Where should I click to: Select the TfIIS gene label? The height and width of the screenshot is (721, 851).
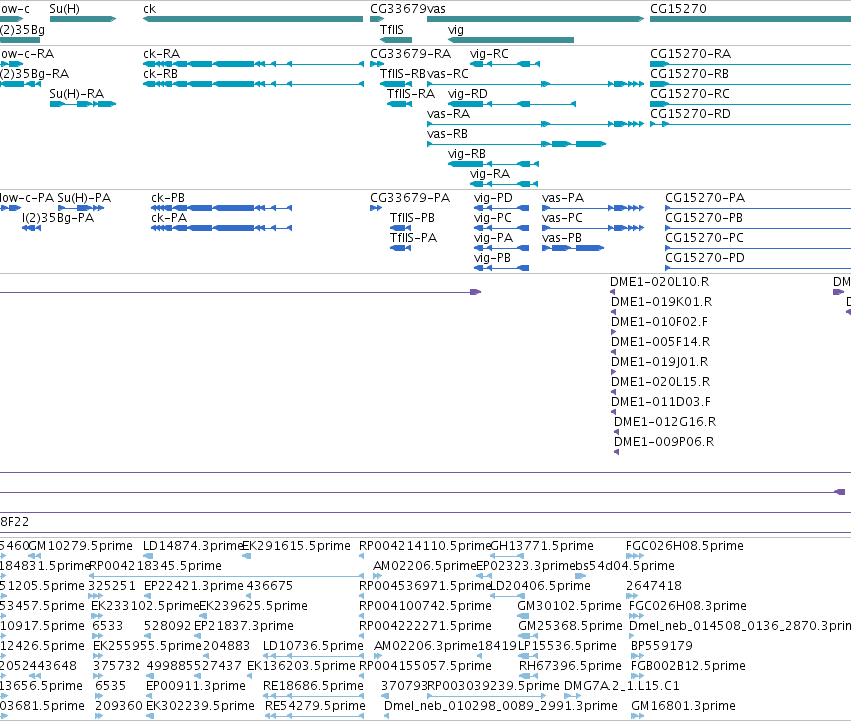point(392,29)
